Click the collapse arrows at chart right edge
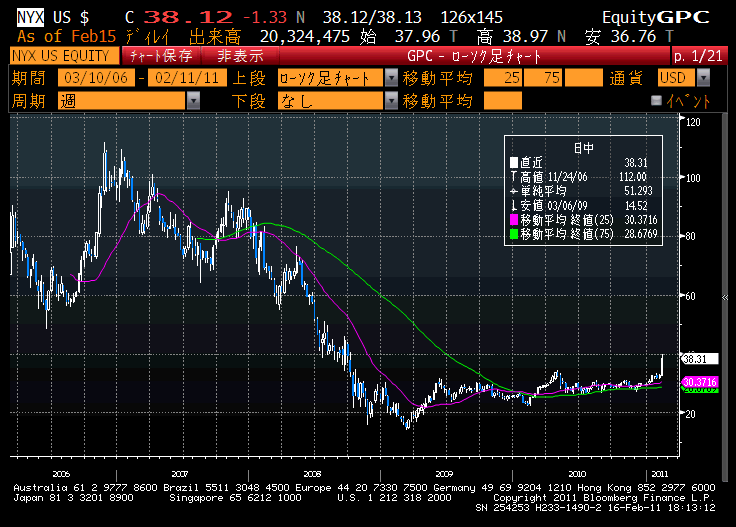The image size is (736, 527). coord(725,297)
